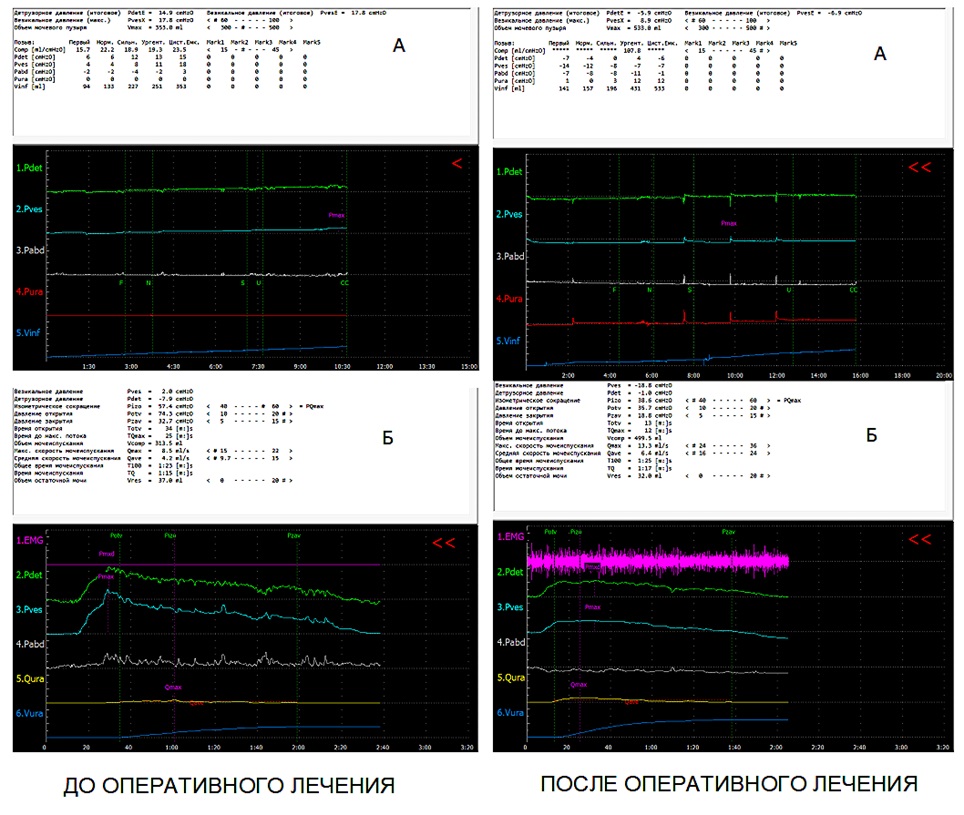Click the 10:30 time tick on pre-treatment axis
Image resolution: width=964 pixels, height=815 pixels.
click(344, 366)
